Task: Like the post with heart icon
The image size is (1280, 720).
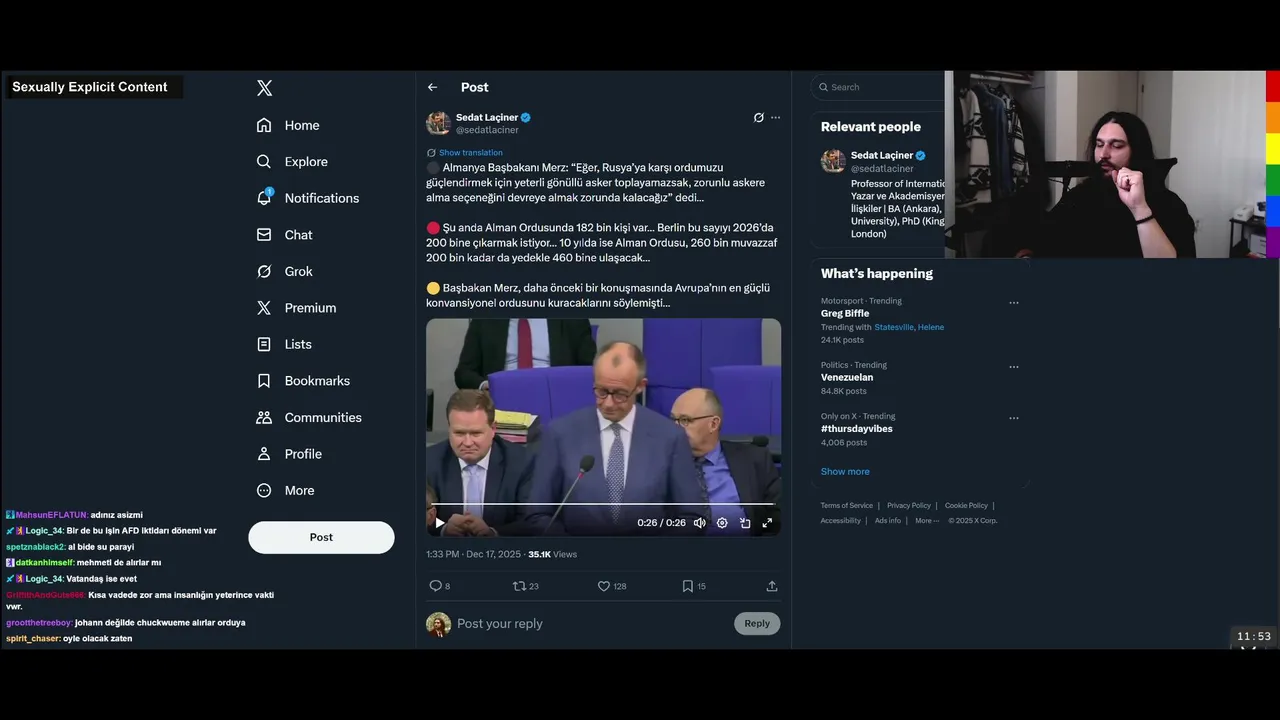Action: coord(603,586)
